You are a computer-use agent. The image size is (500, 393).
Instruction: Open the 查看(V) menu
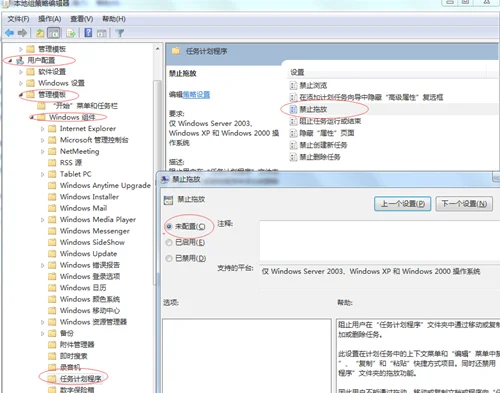tap(82, 19)
